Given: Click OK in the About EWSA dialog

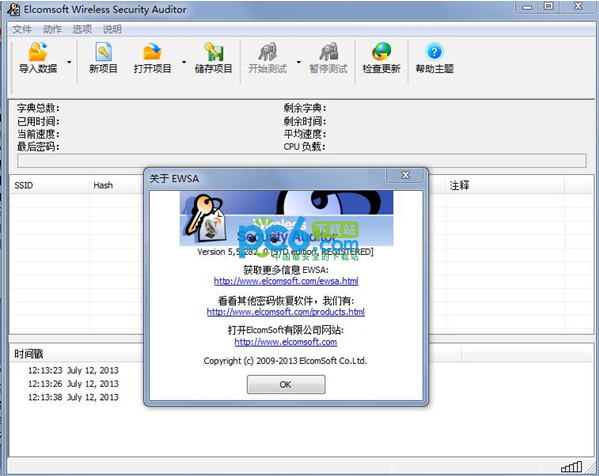Looking at the screenshot, I should (286, 384).
